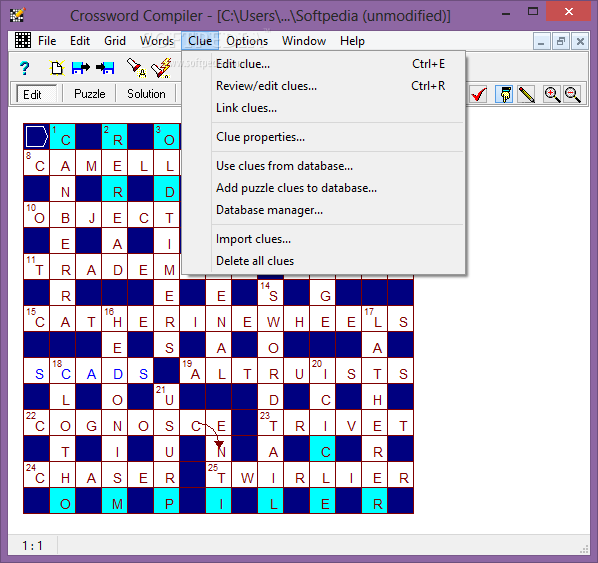This screenshot has height=563, width=598.
Task: Click the question mark help icon
Action: [x=24, y=68]
